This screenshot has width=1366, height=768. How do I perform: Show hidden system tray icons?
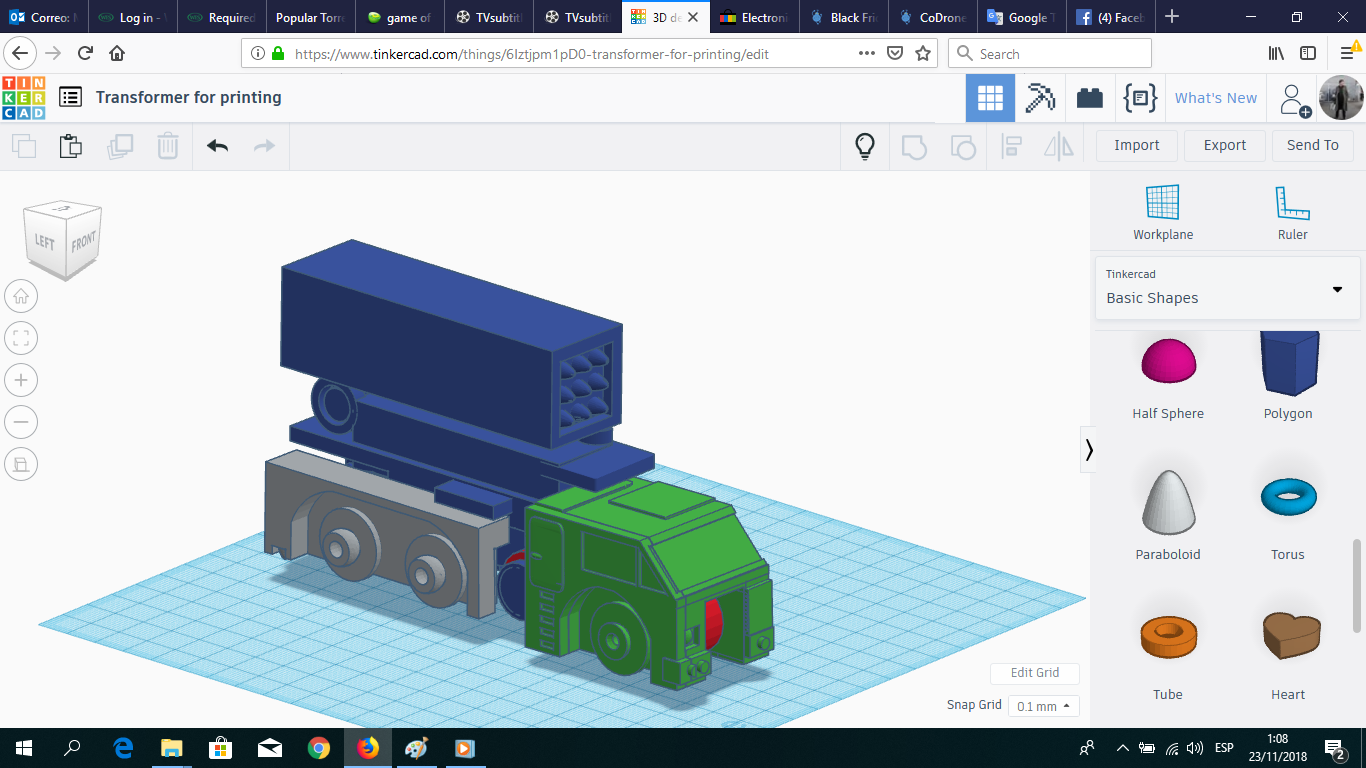click(1122, 748)
